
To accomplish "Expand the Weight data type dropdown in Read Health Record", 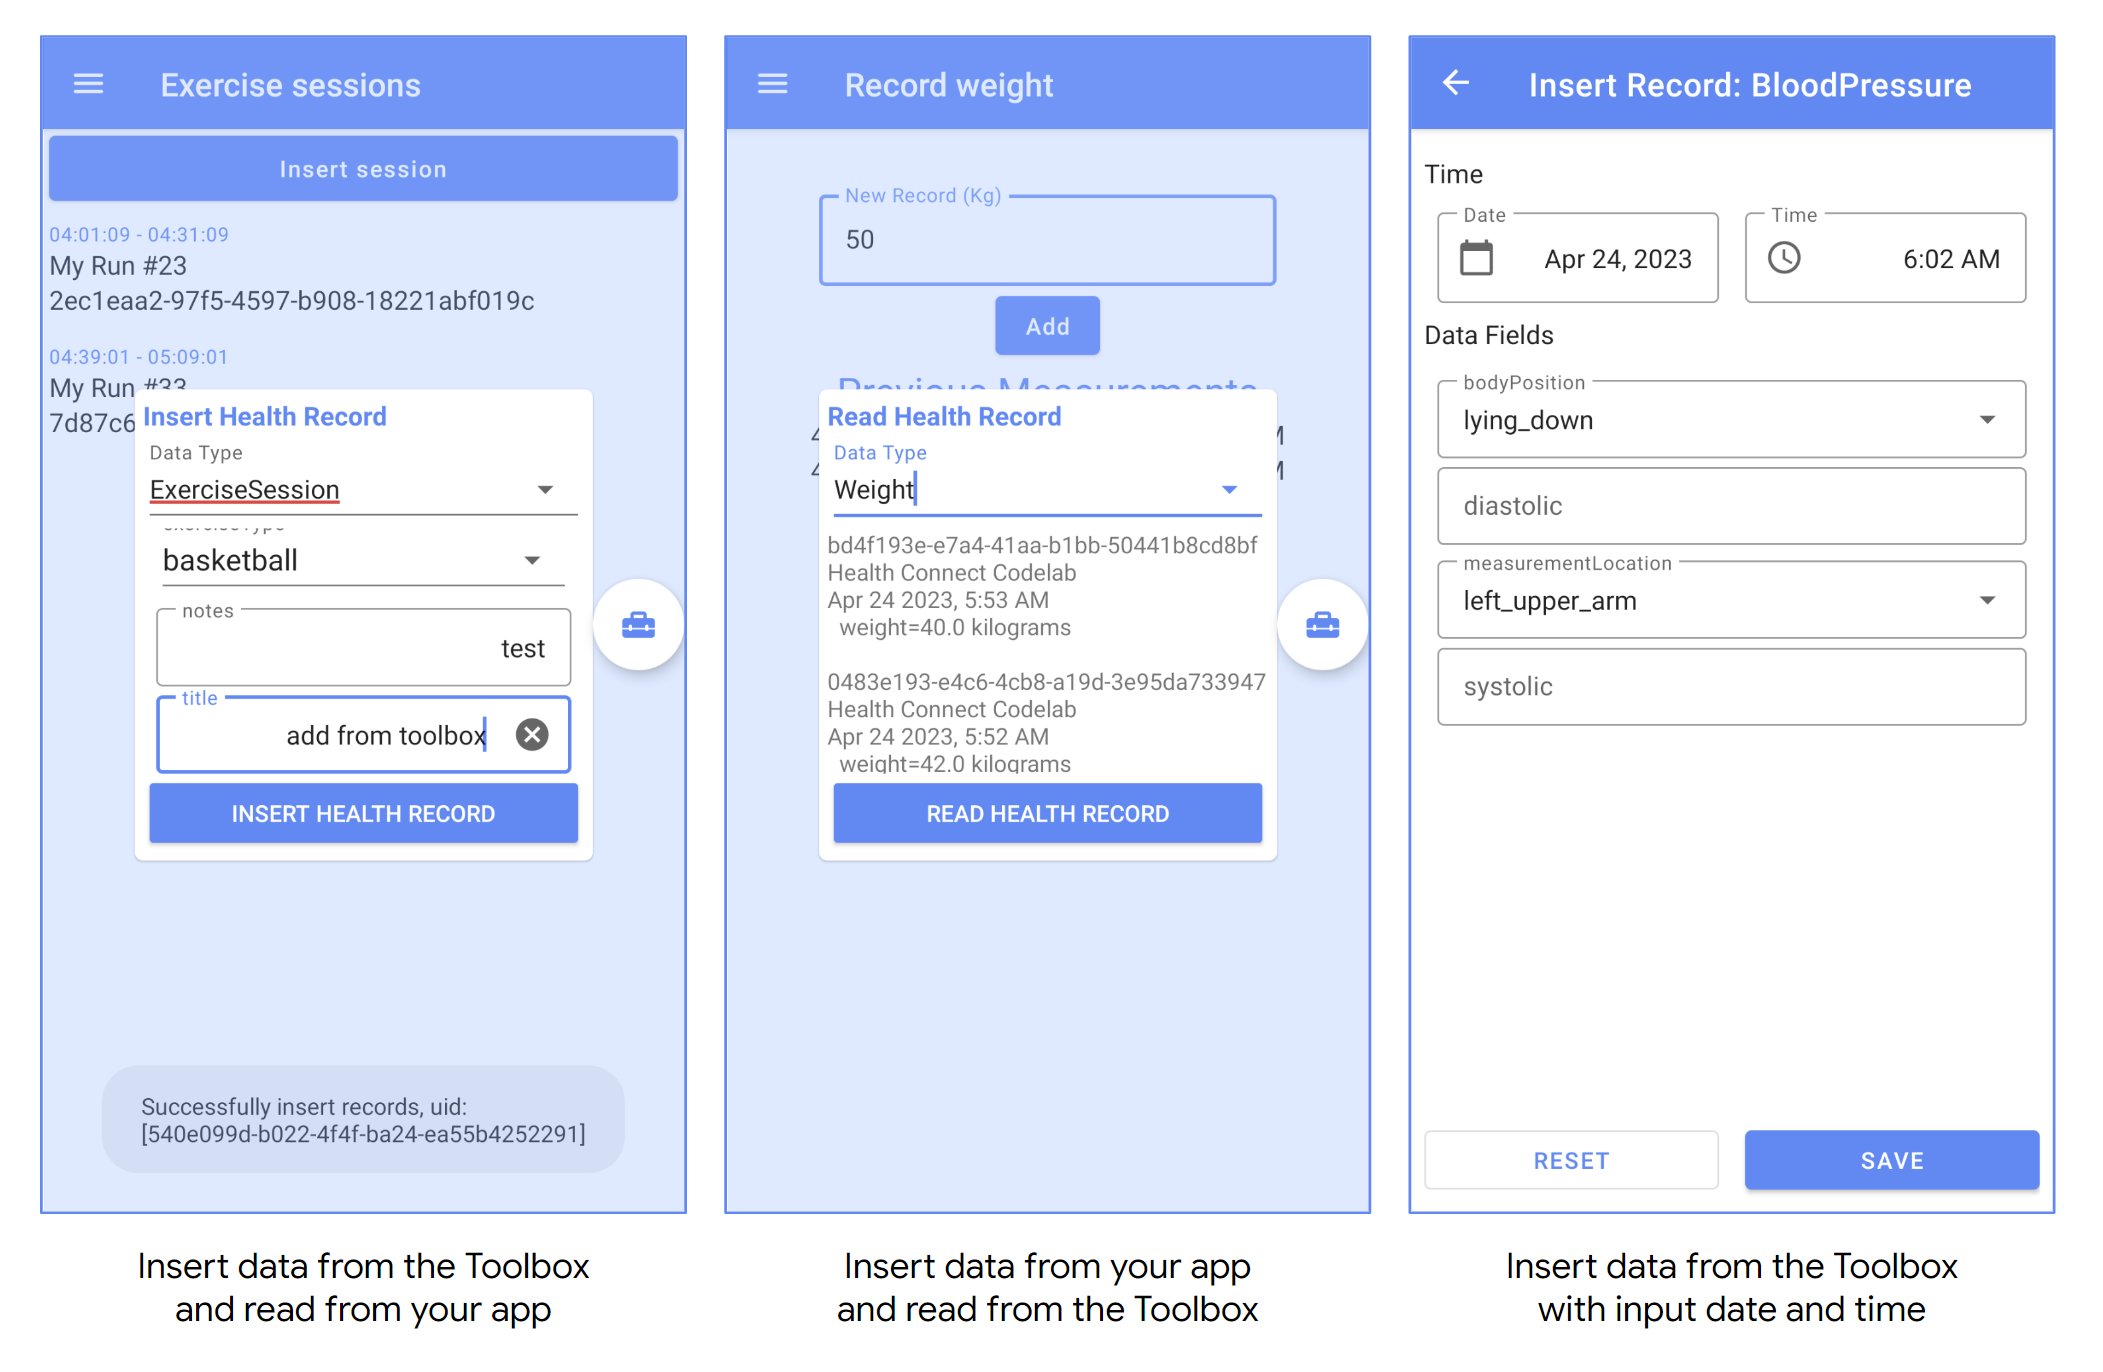I will [1234, 489].
